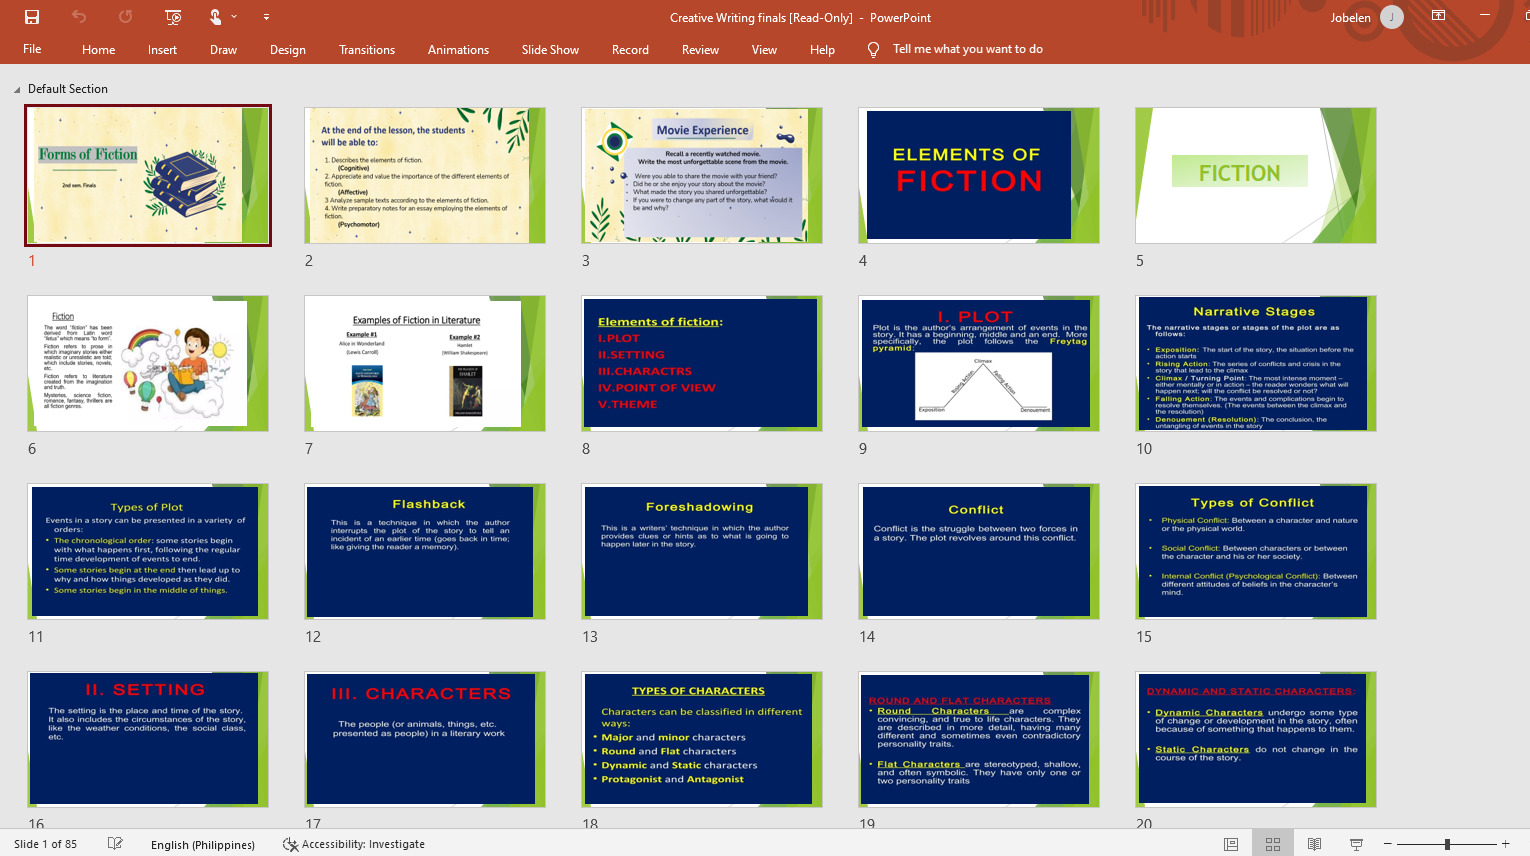The width and height of the screenshot is (1530, 856).
Task: Click the spell check icon in status bar
Action: (x=115, y=844)
